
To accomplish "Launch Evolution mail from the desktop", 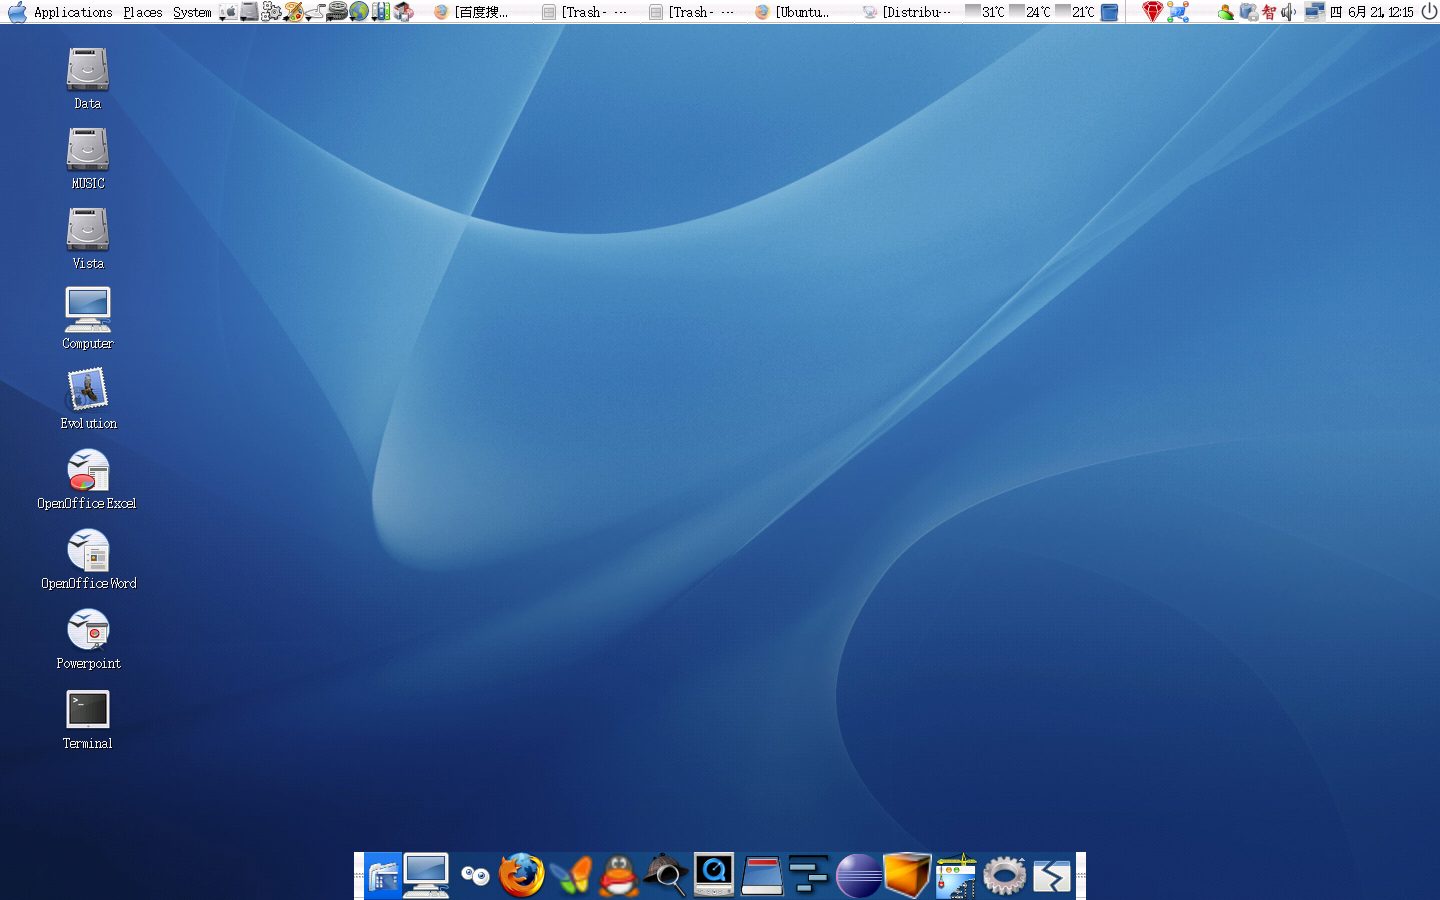I will coord(88,398).
